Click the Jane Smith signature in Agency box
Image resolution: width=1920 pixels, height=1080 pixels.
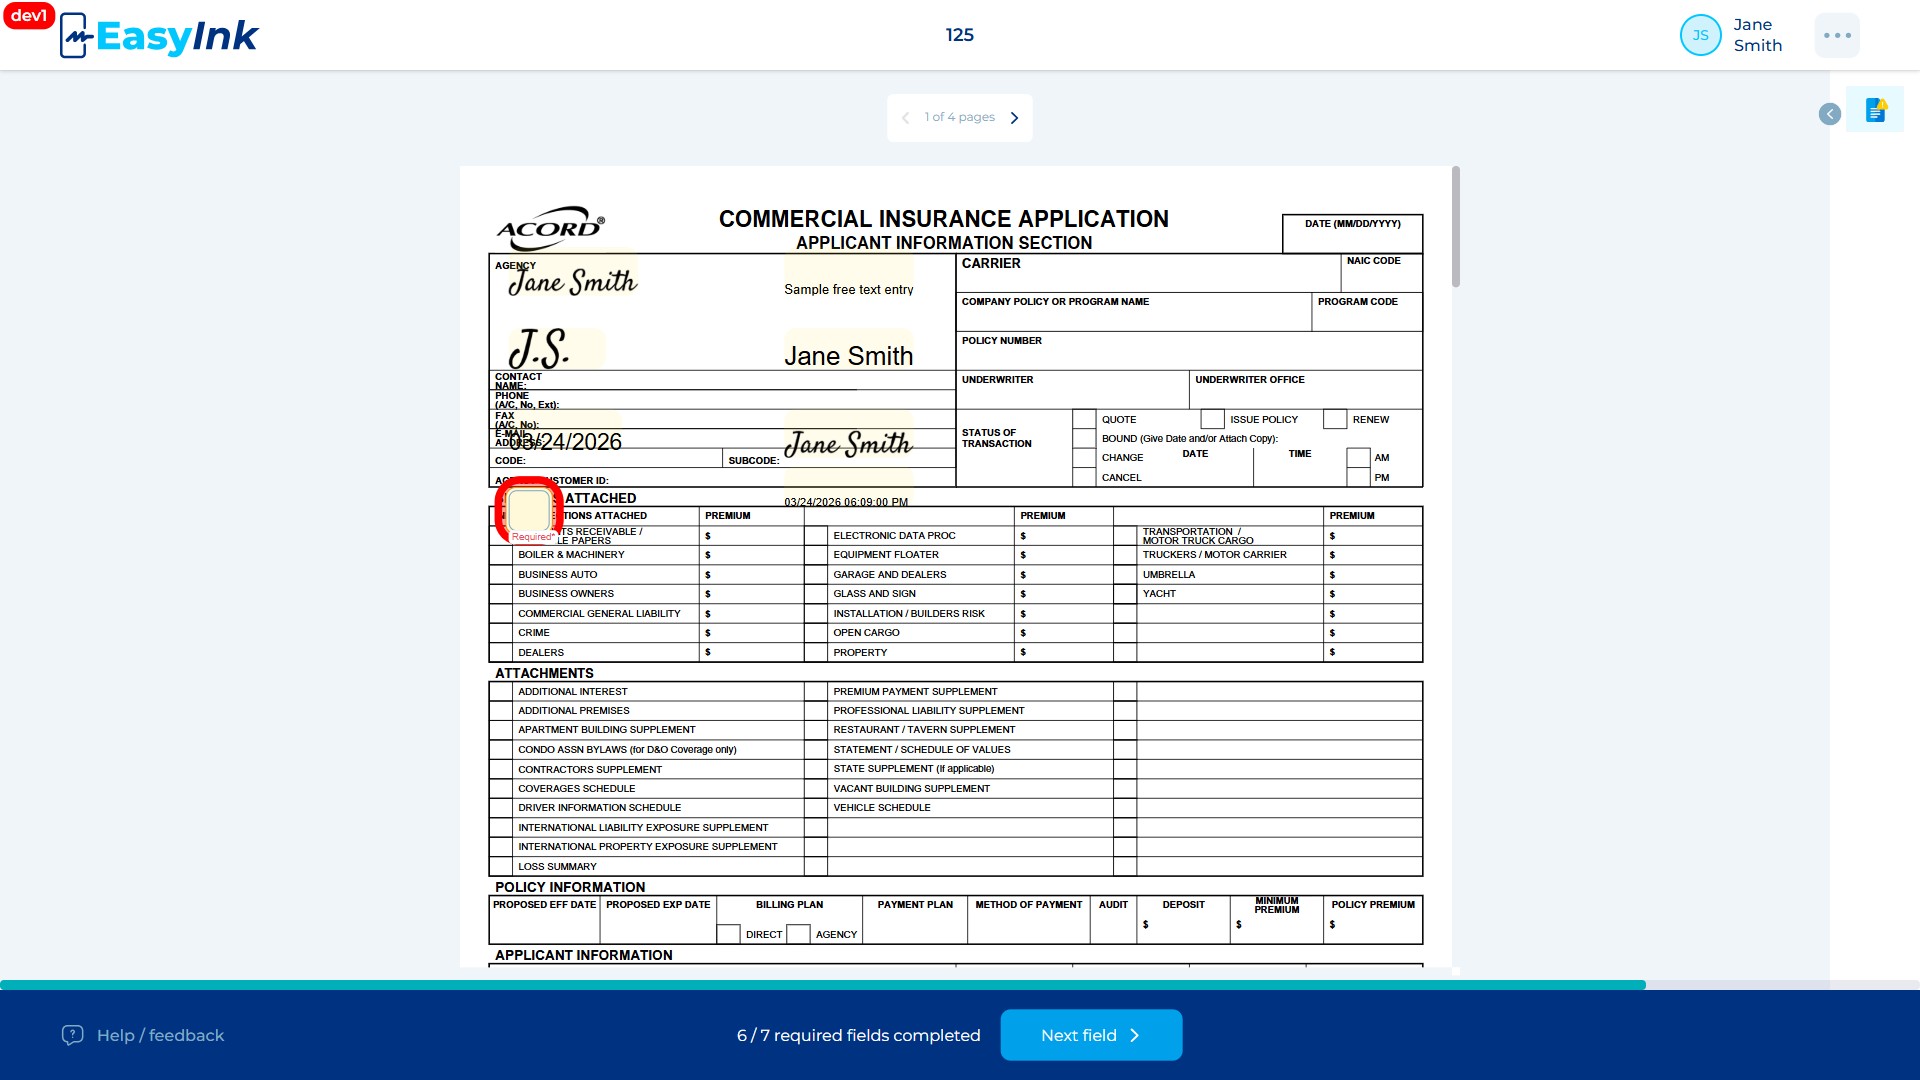pyautogui.click(x=573, y=280)
